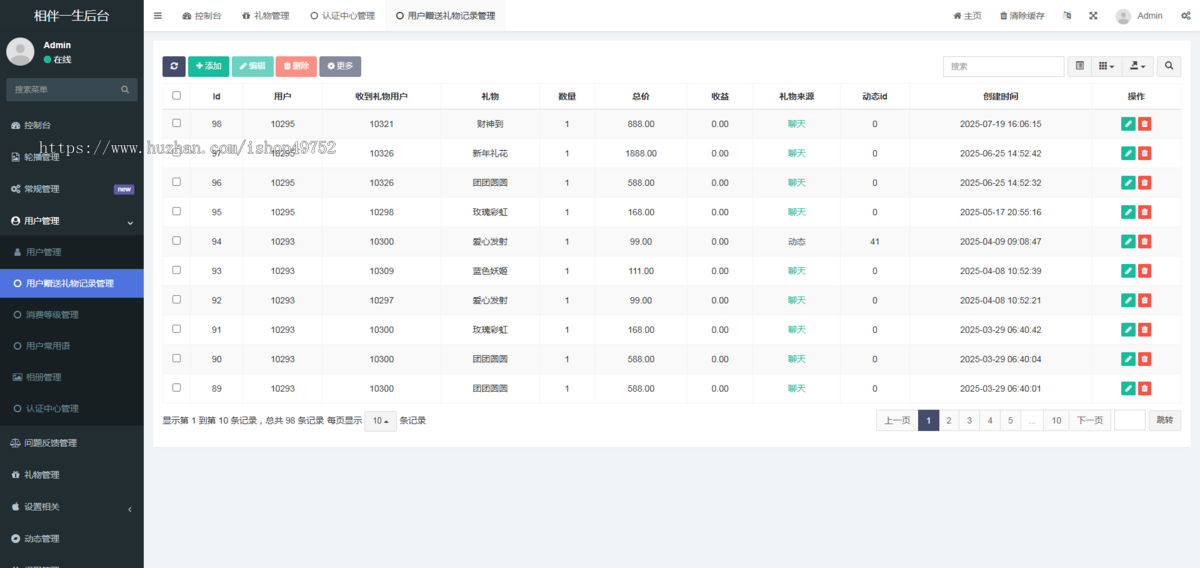Switch to the 控制台 tab
The width and height of the screenshot is (1200, 568).
click(x=202, y=16)
